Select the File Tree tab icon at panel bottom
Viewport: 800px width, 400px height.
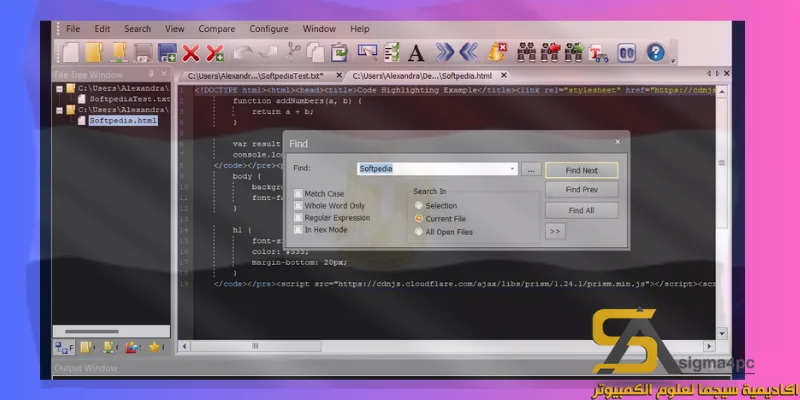[x=64, y=348]
